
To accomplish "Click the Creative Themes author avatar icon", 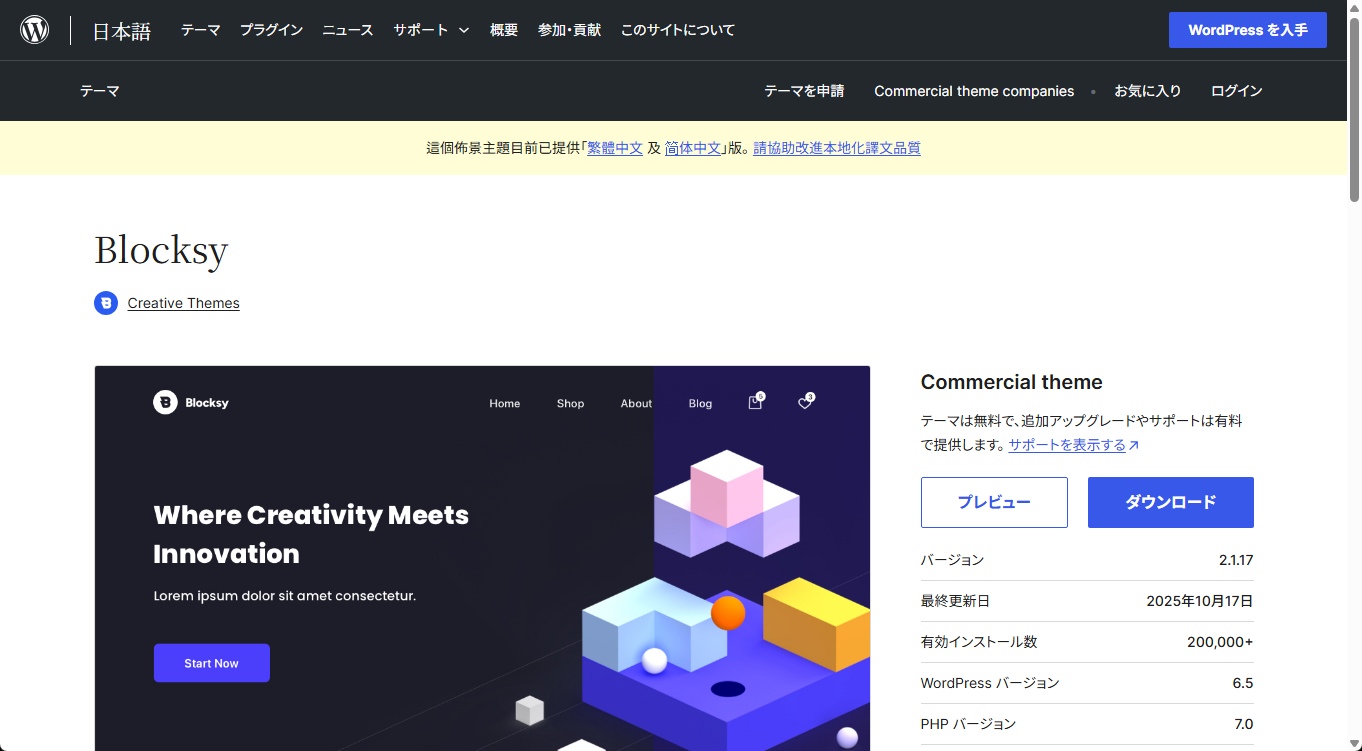I will click(x=106, y=303).
